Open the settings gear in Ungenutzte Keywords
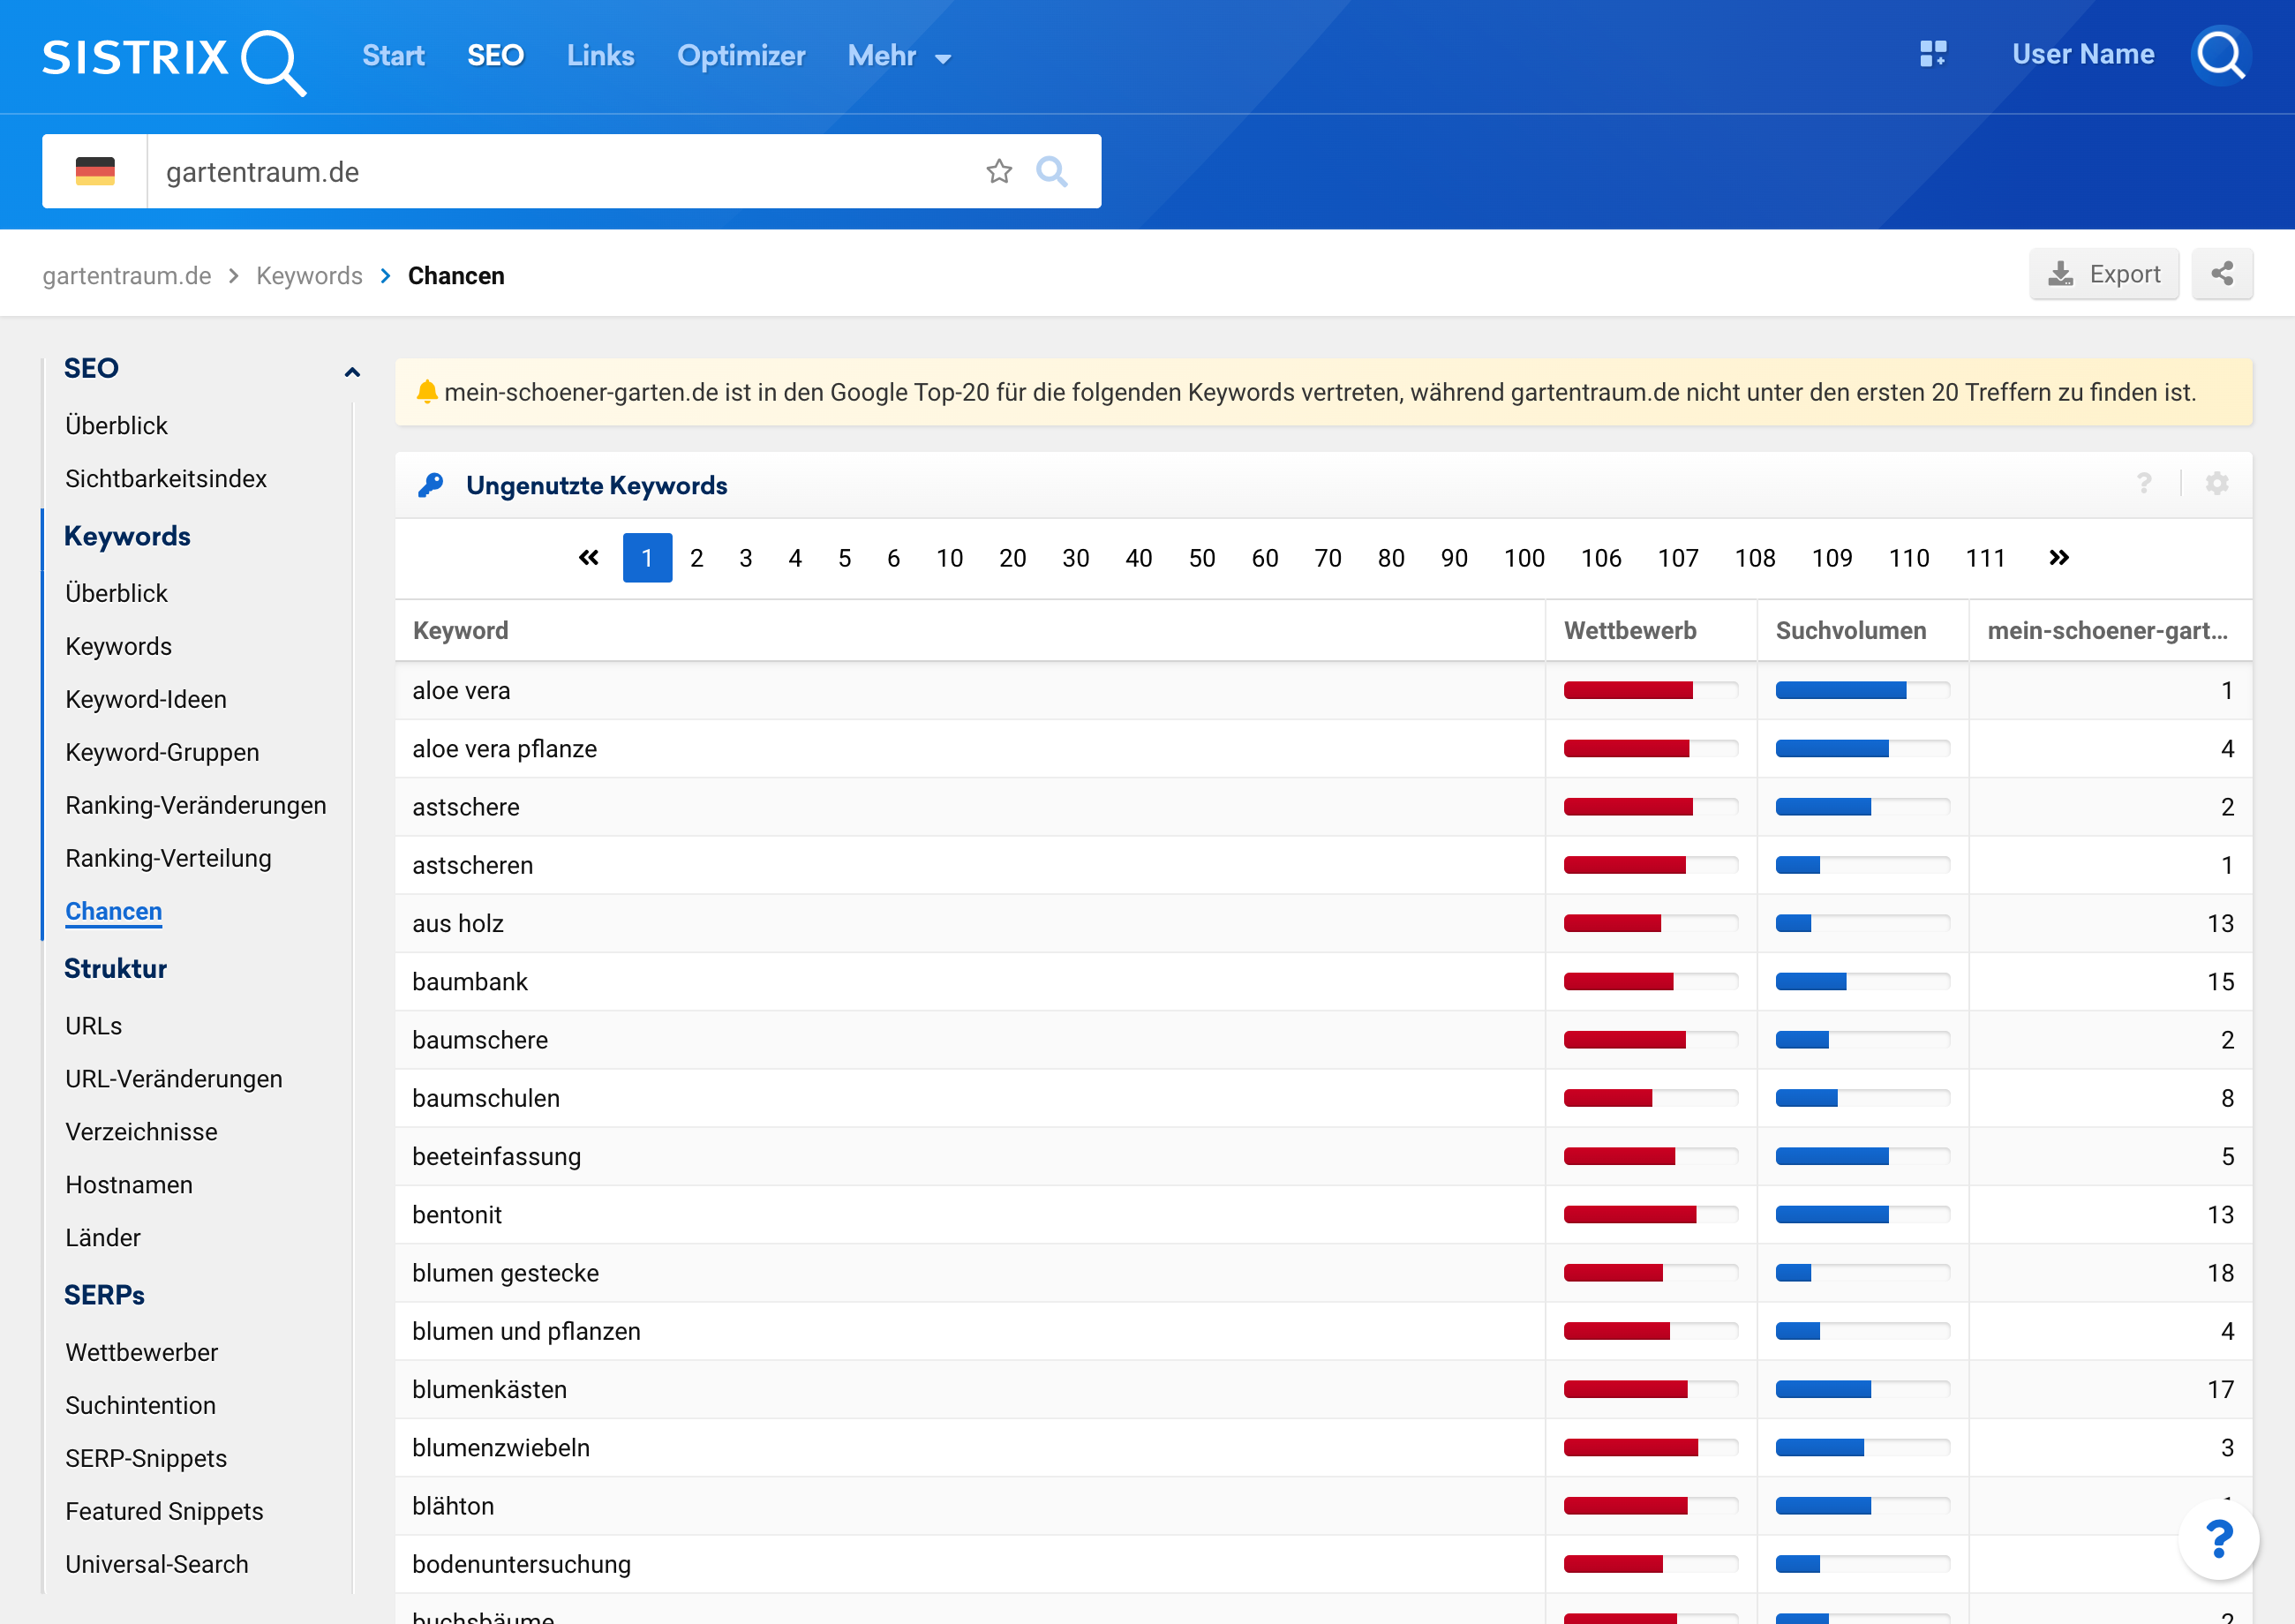The image size is (2295, 1624). point(2216,484)
